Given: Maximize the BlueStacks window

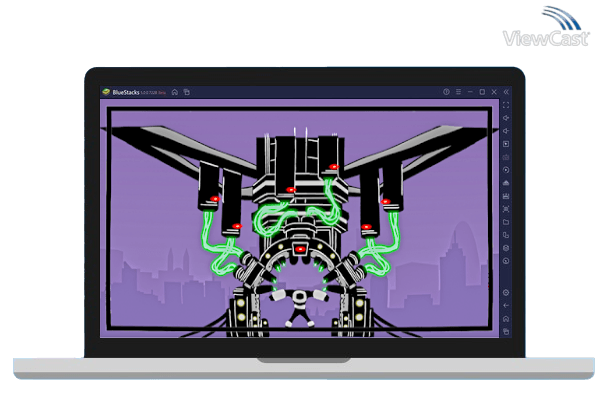Looking at the screenshot, I should [482, 92].
